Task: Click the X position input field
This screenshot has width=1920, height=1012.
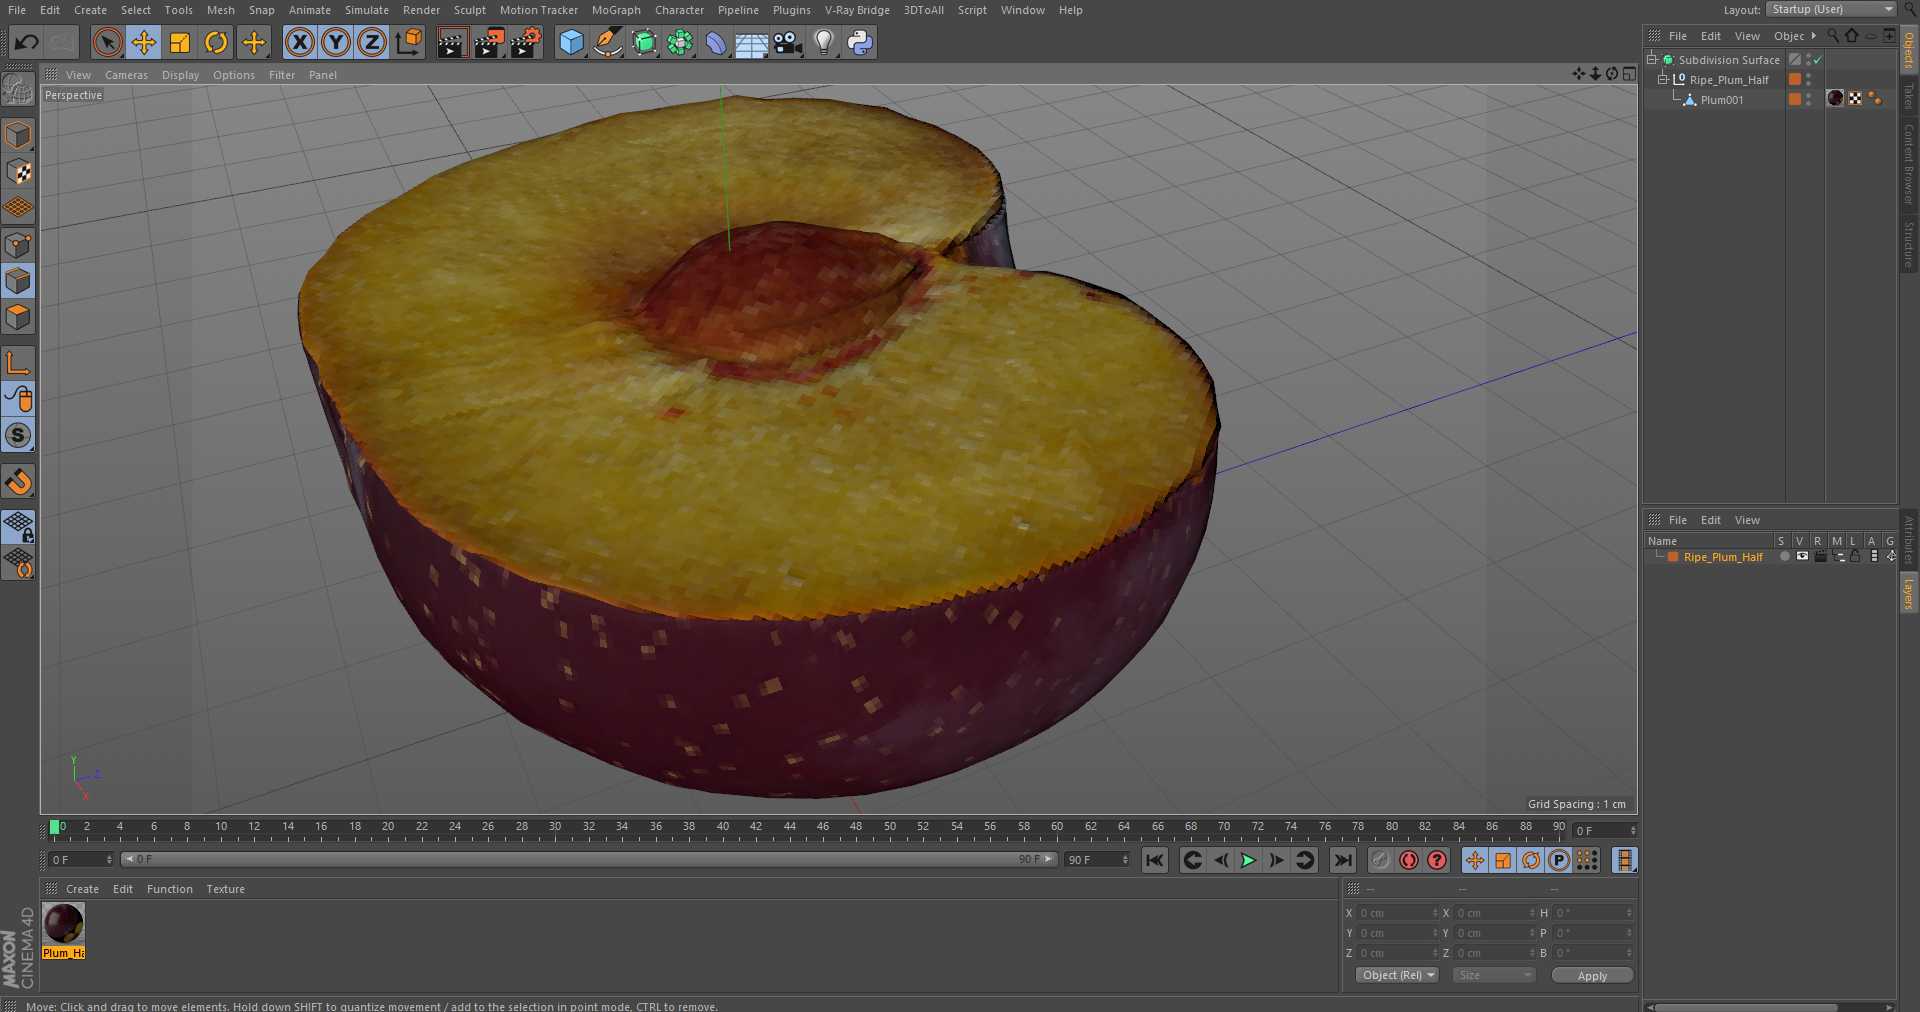Action: pyautogui.click(x=1397, y=913)
